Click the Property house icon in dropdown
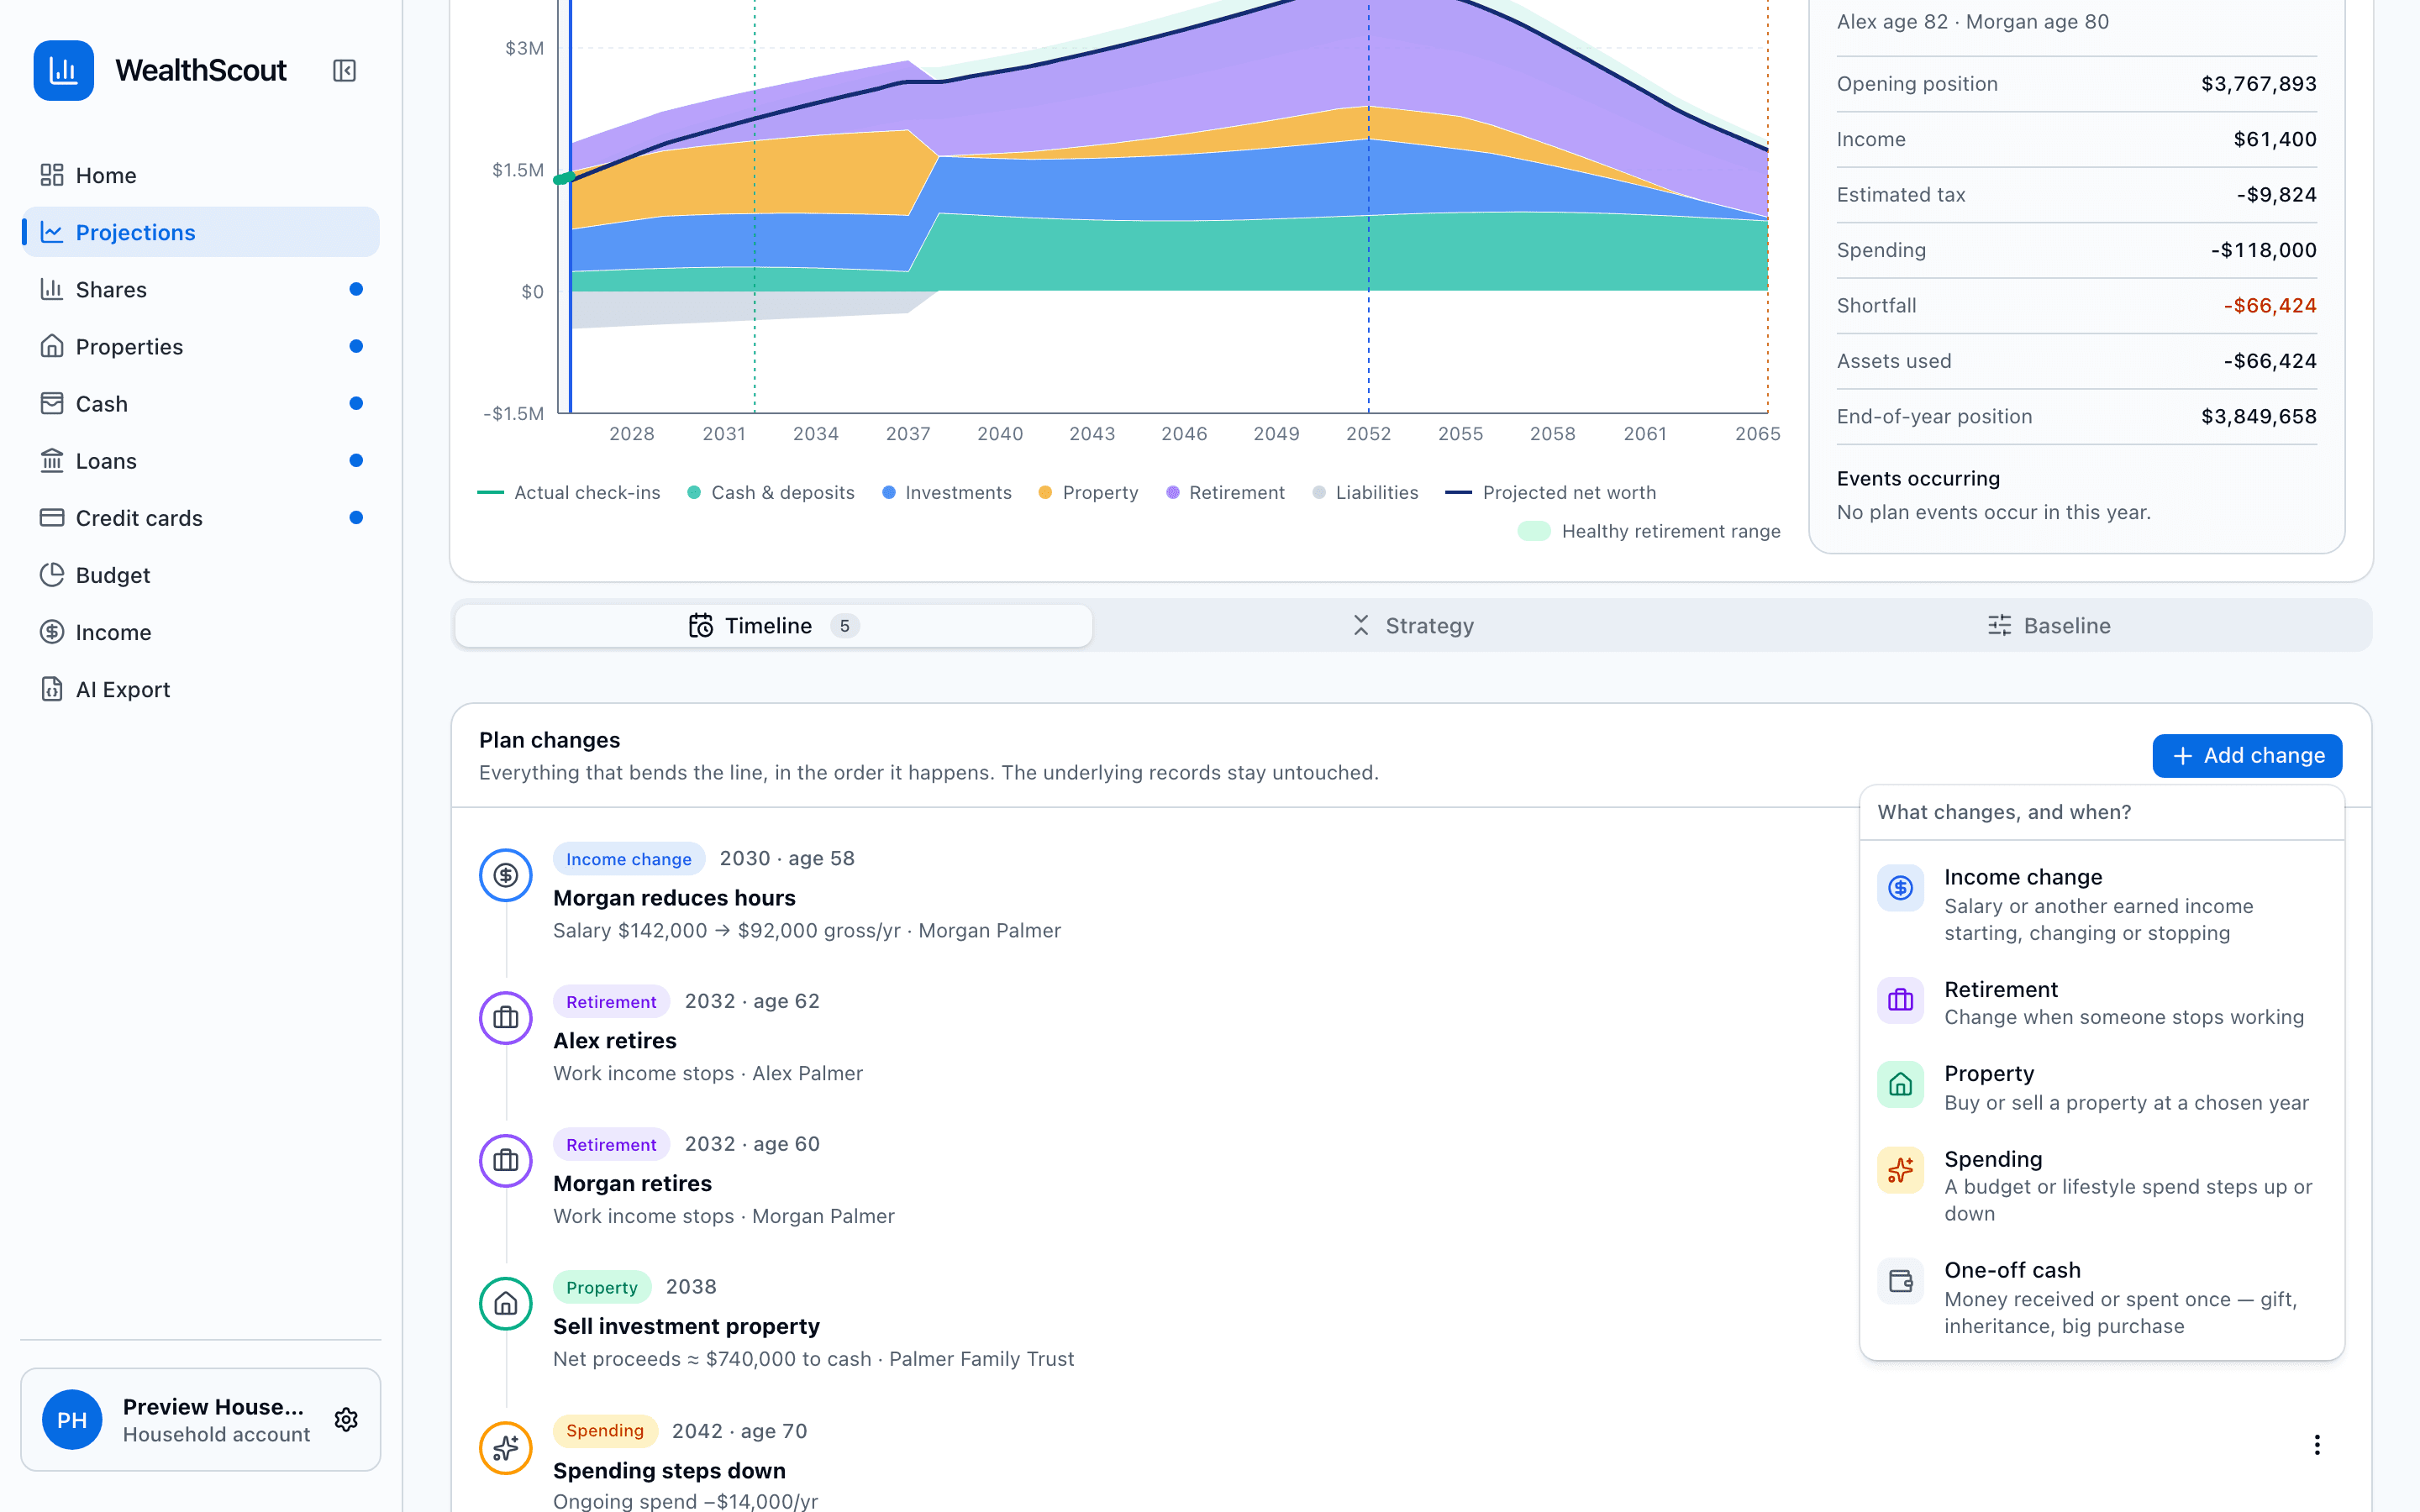Screen dimensions: 2420x1512 tap(1900, 1084)
